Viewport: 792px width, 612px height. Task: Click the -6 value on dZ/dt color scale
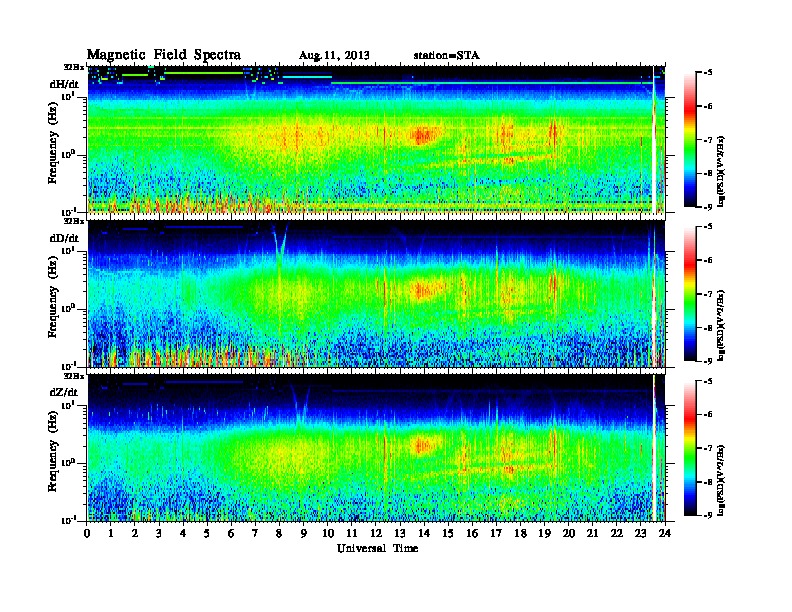[x=707, y=414]
